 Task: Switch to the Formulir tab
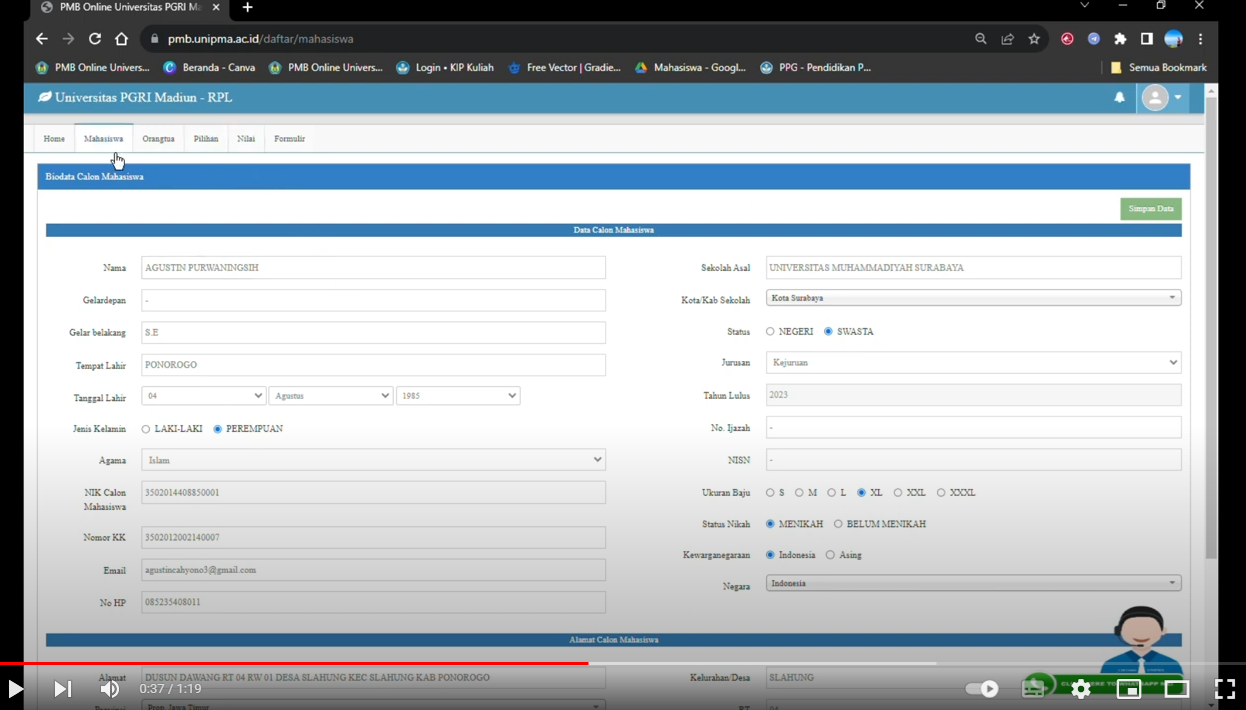(x=290, y=139)
